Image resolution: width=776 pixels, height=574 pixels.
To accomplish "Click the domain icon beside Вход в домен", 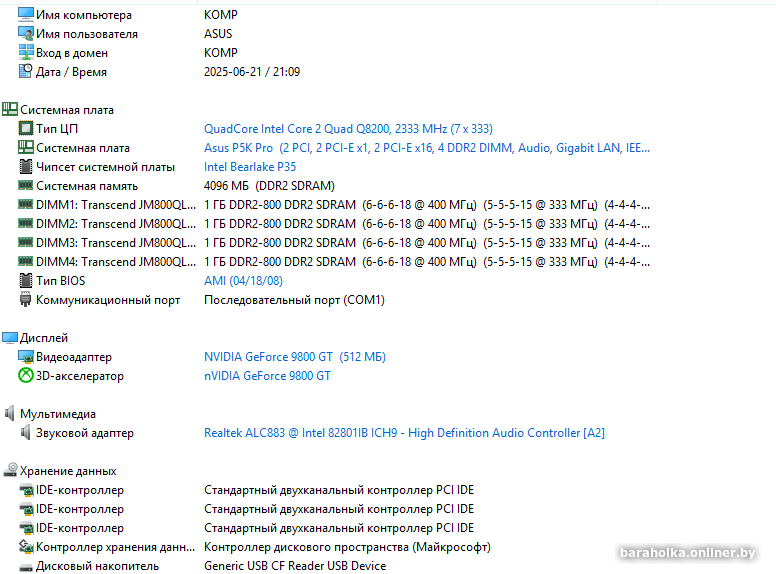I will point(26,52).
